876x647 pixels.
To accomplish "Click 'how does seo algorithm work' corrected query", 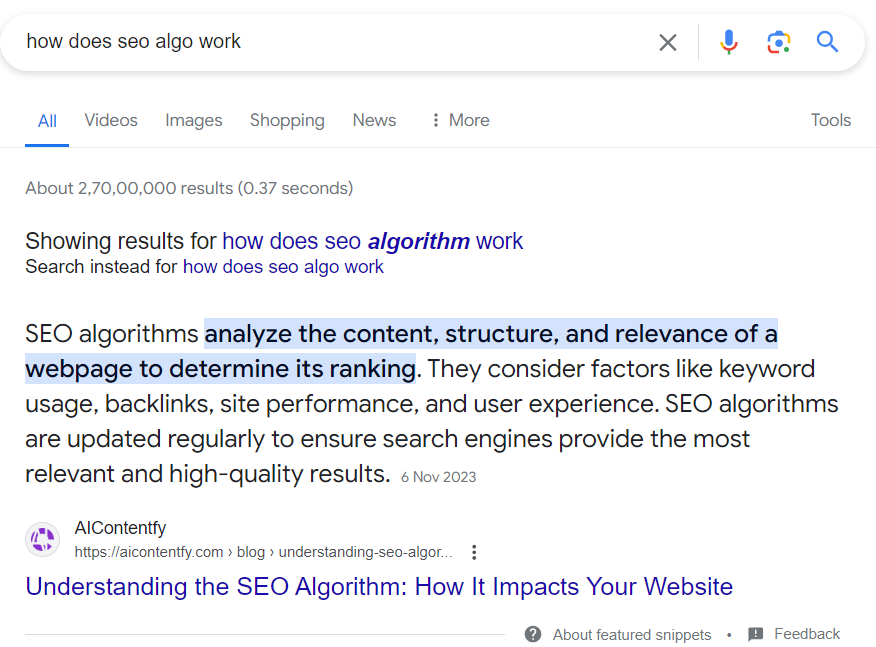I will [x=373, y=241].
